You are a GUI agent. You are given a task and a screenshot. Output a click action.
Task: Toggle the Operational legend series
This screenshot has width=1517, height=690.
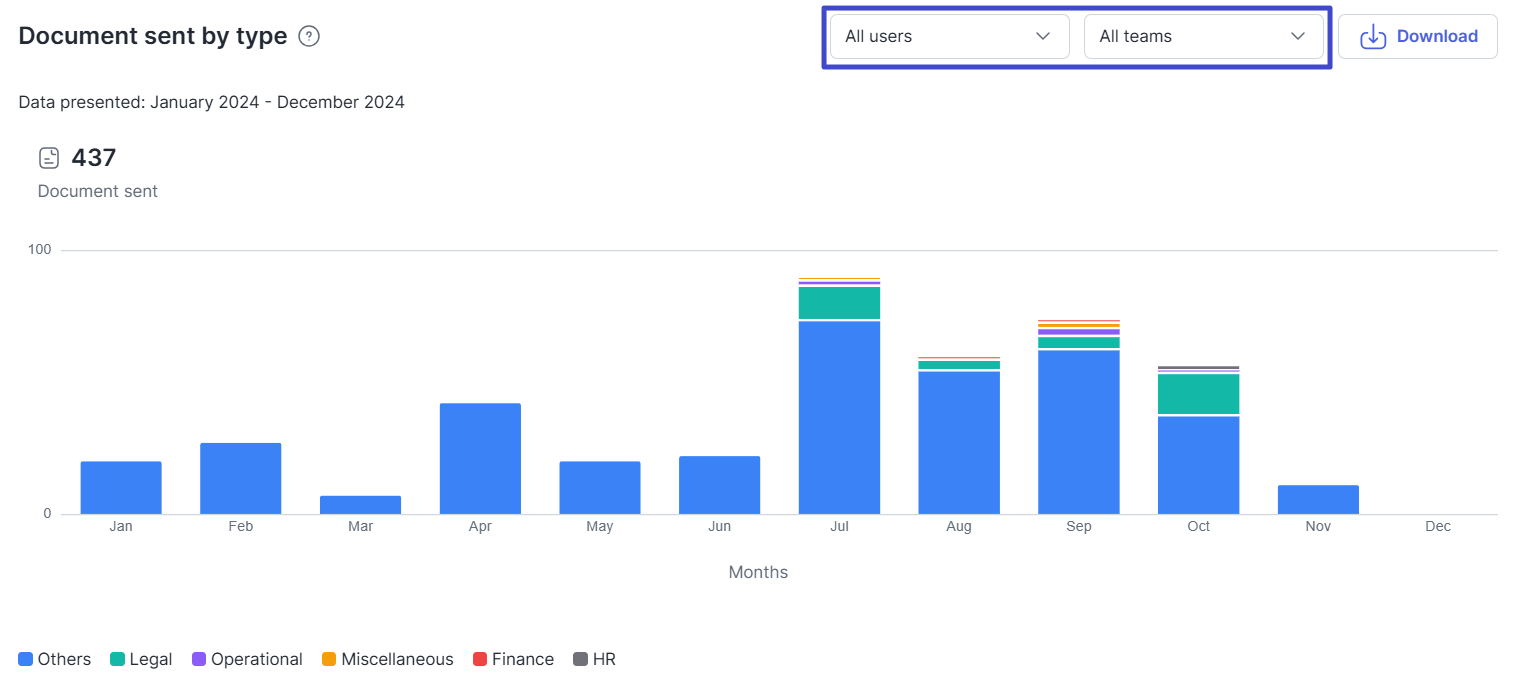[247, 659]
